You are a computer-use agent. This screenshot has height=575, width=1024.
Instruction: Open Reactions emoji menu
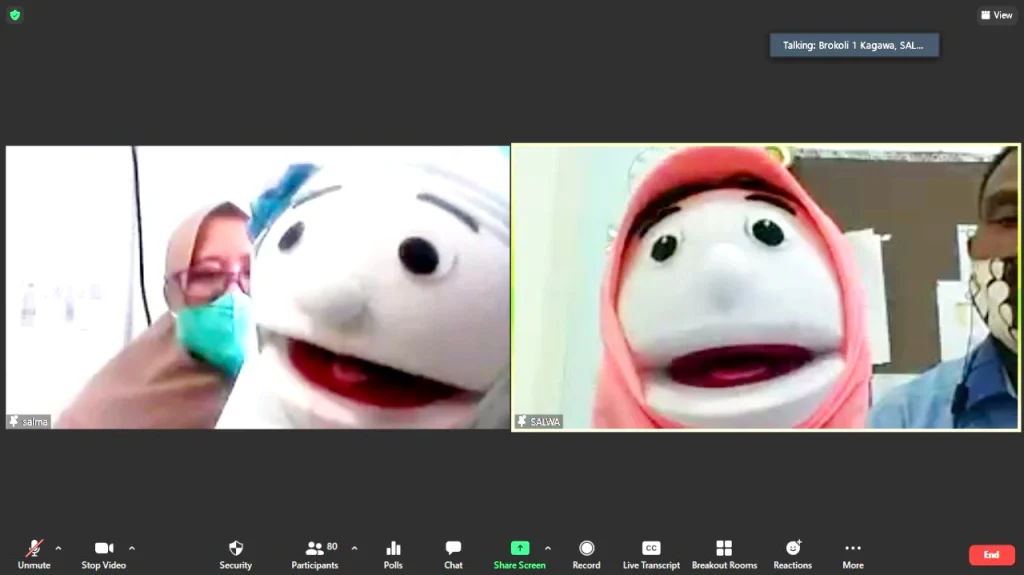[x=793, y=554]
